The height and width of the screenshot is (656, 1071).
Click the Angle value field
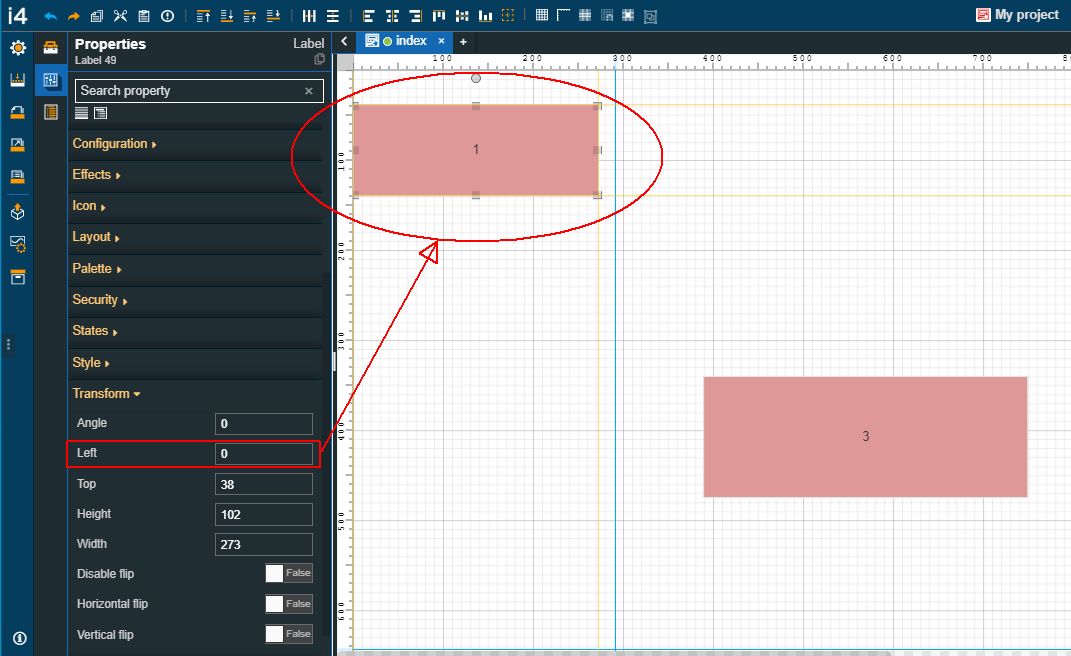264,424
